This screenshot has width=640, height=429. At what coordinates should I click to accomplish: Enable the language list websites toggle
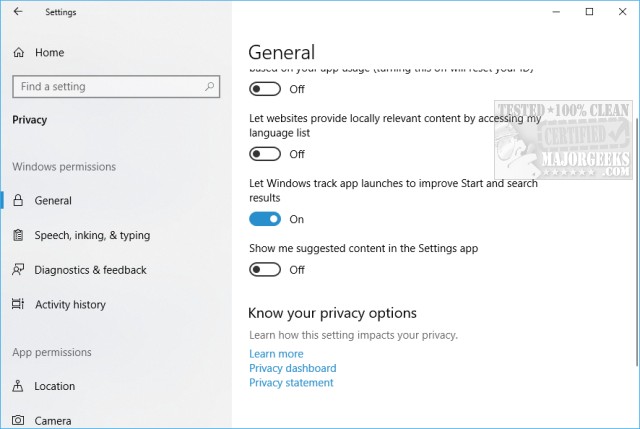[x=265, y=154]
